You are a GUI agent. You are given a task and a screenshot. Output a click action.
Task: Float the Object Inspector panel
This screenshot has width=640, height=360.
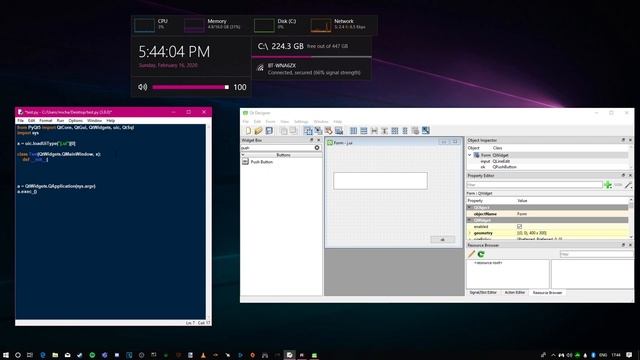click(623, 140)
